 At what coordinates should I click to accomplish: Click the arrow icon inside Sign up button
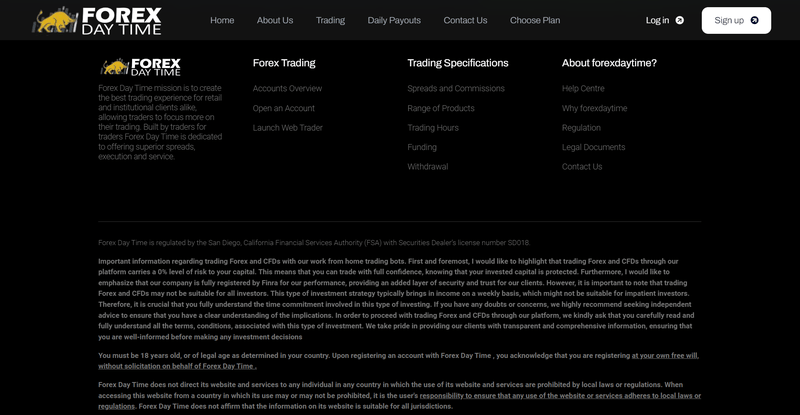(x=755, y=20)
